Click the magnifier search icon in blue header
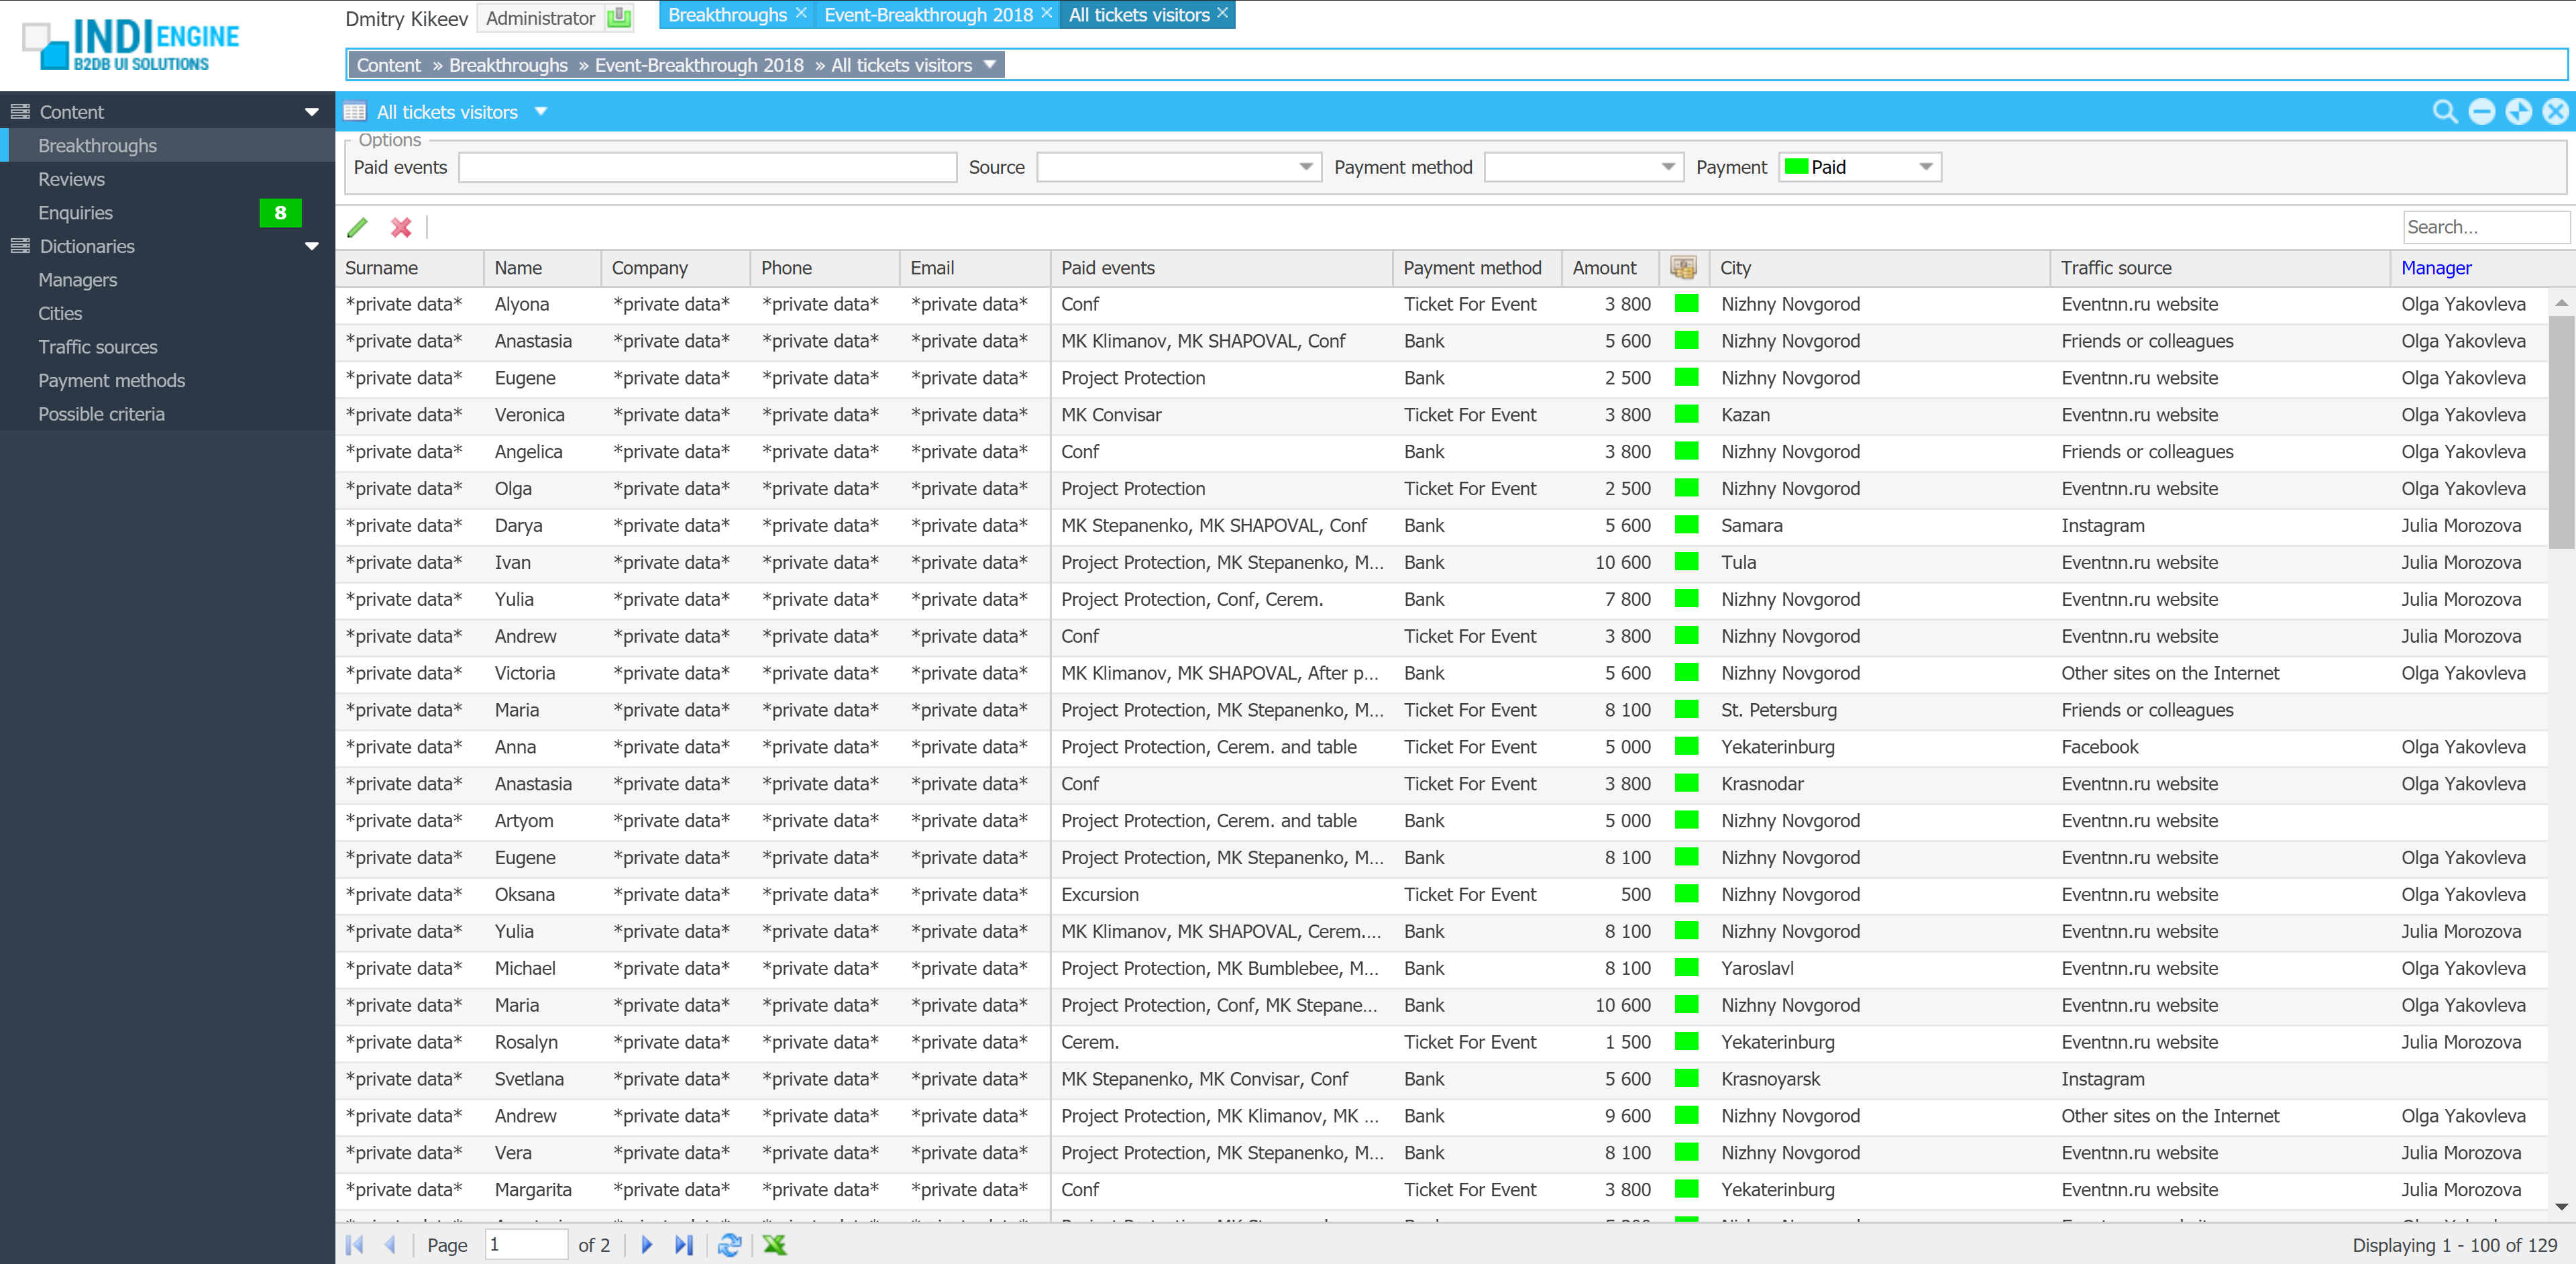2576x1264 pixels. (2444, 112)
